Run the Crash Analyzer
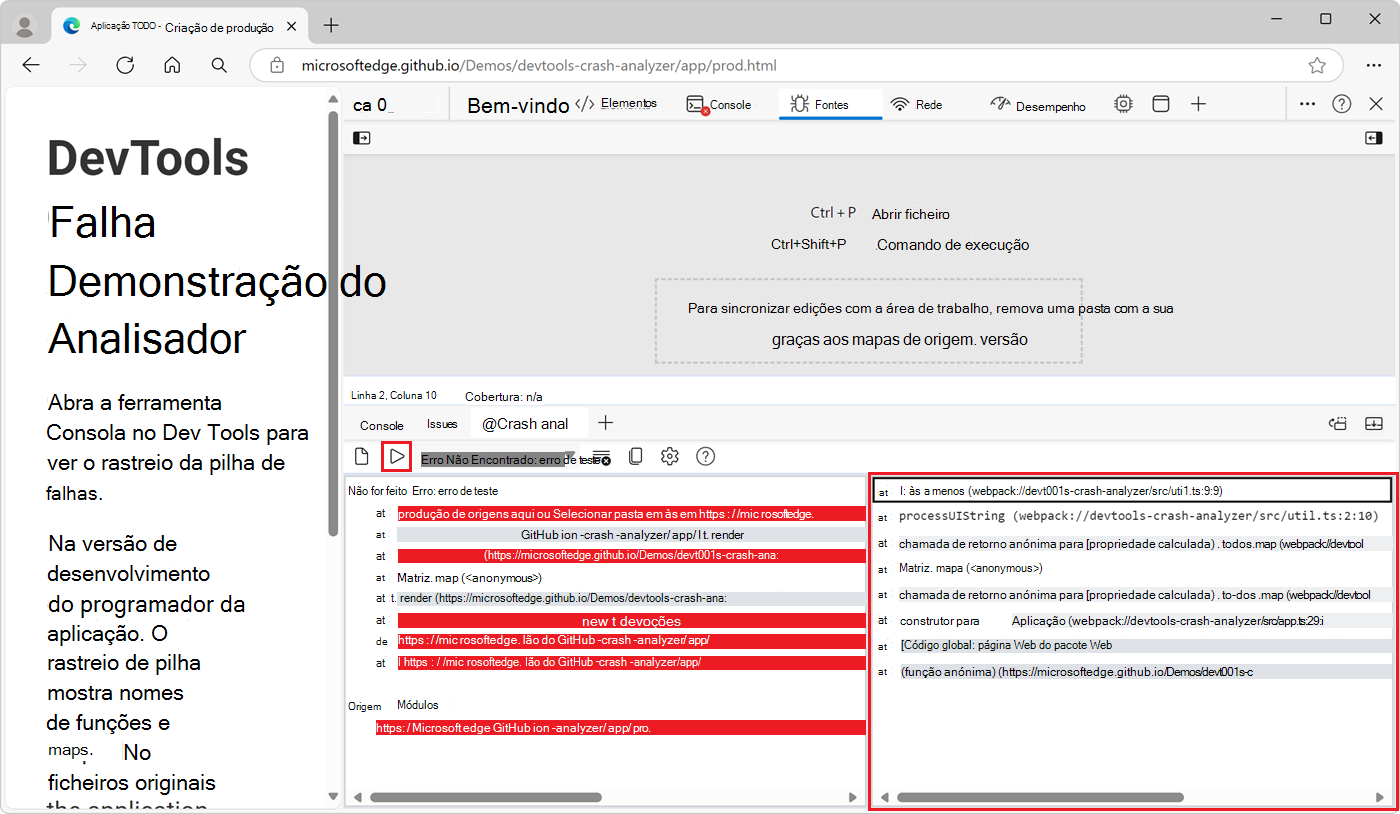 tap(396, 456)
